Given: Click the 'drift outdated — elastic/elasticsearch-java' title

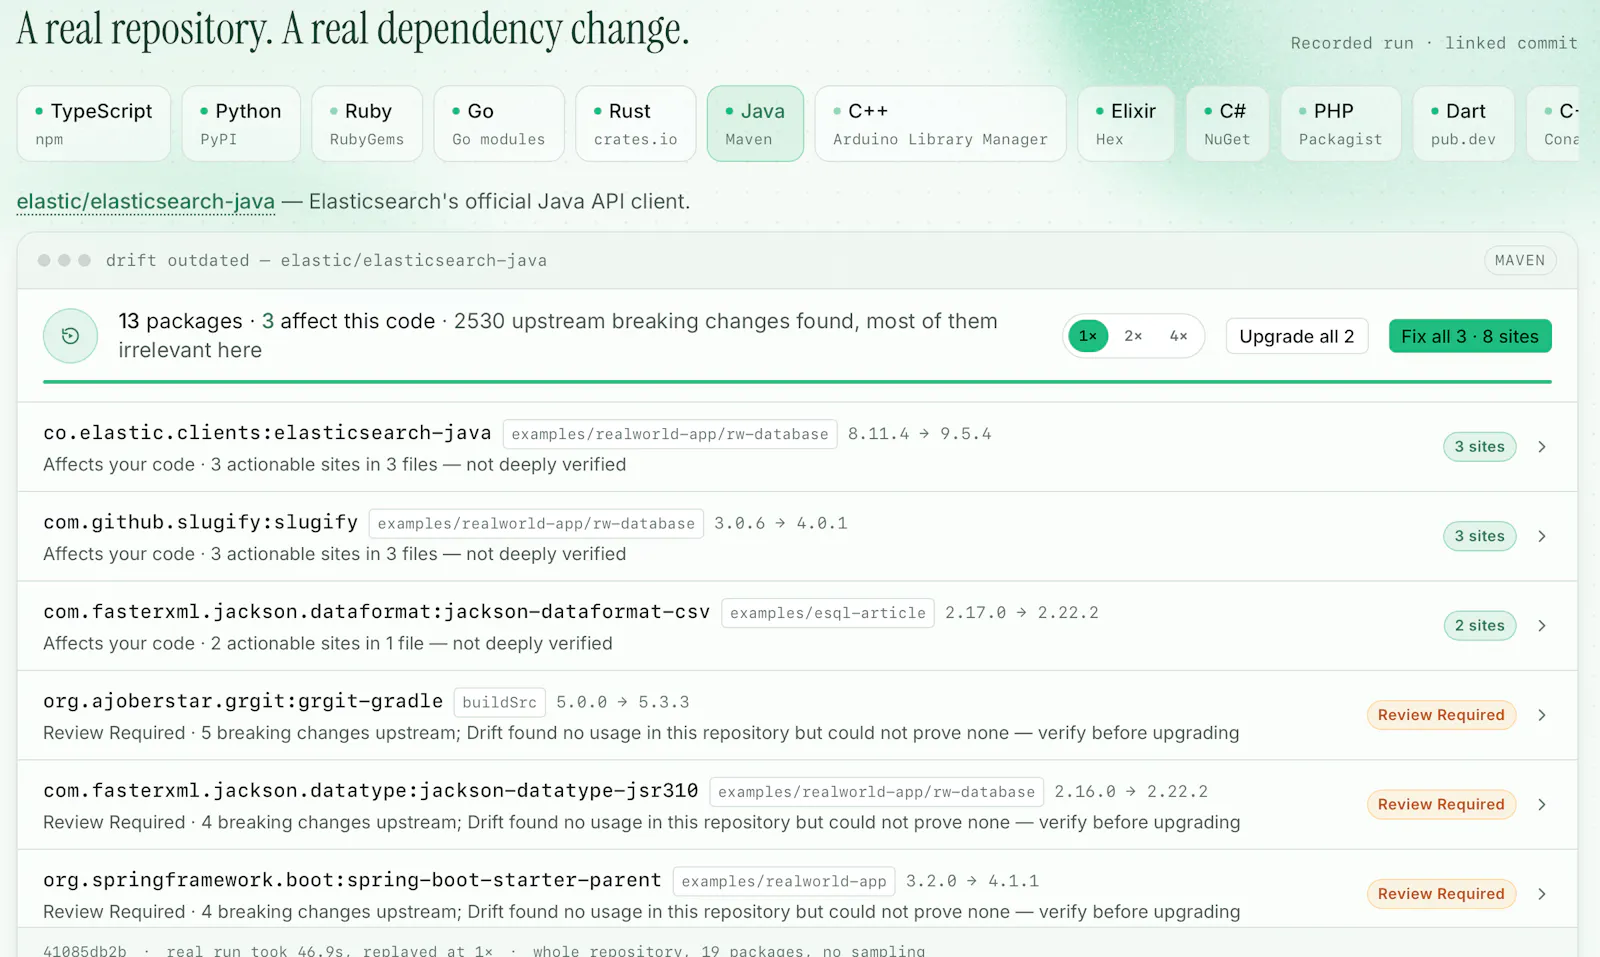Looking at the screenshot, I should [326, 260].
